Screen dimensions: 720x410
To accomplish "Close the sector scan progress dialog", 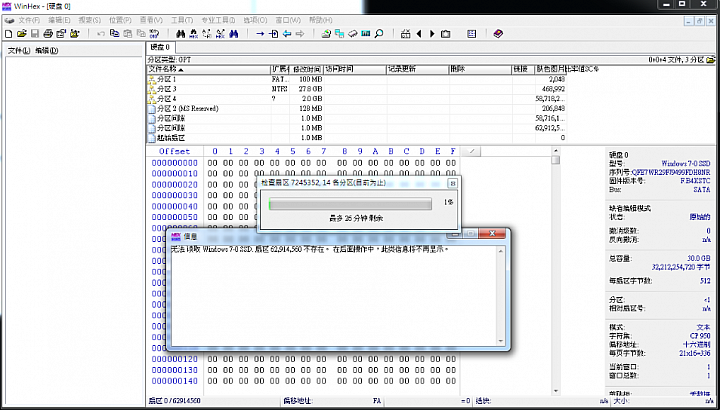I will click(x=453, y=184).
